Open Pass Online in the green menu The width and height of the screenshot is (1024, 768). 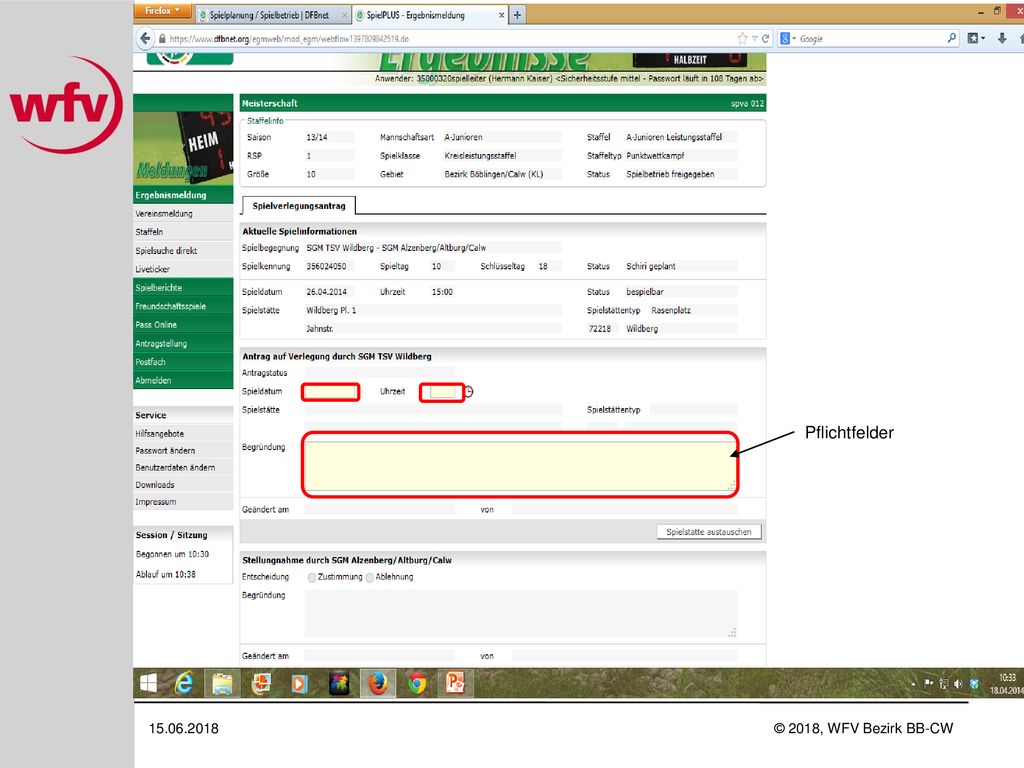[183, 325]
